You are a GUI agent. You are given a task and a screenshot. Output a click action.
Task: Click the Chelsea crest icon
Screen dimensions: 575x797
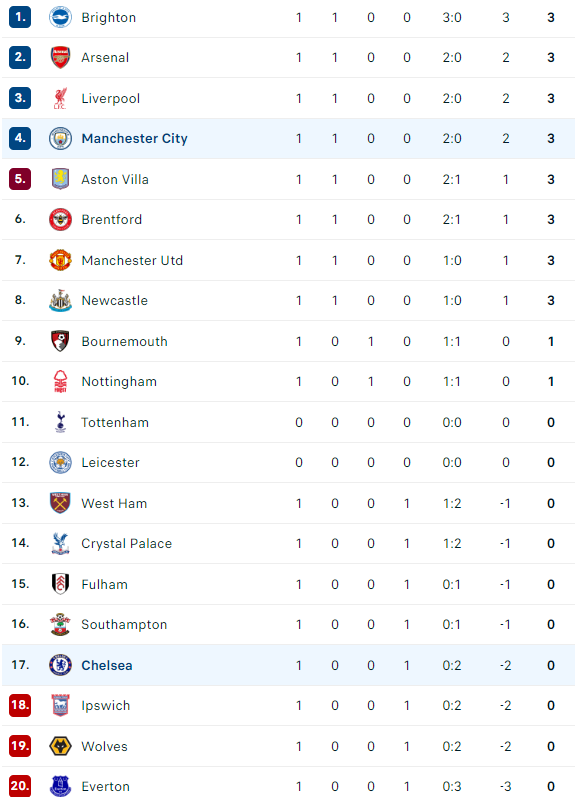(x=60, y=665)
